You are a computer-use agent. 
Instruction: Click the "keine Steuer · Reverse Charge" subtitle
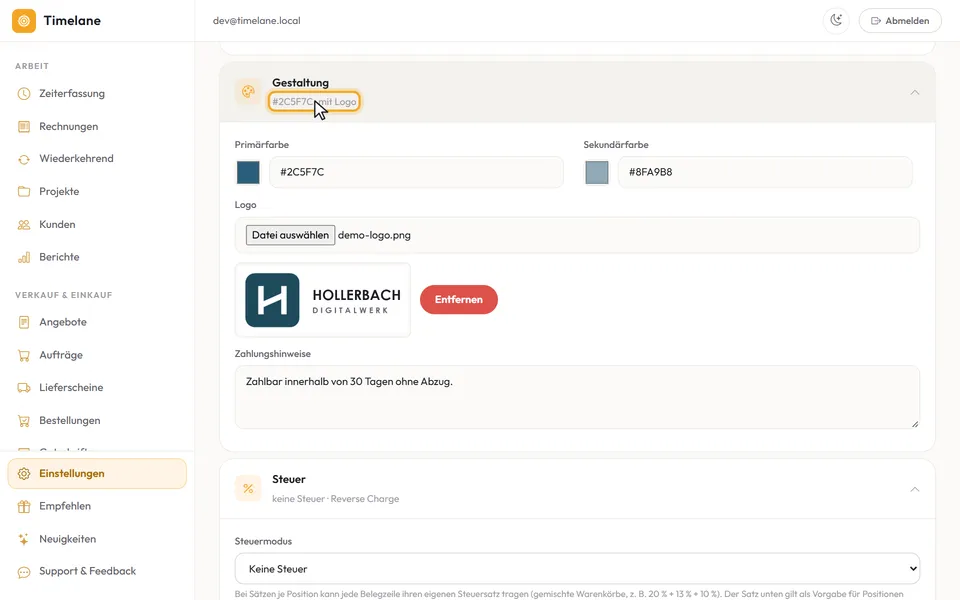click(x=336, y=499)
